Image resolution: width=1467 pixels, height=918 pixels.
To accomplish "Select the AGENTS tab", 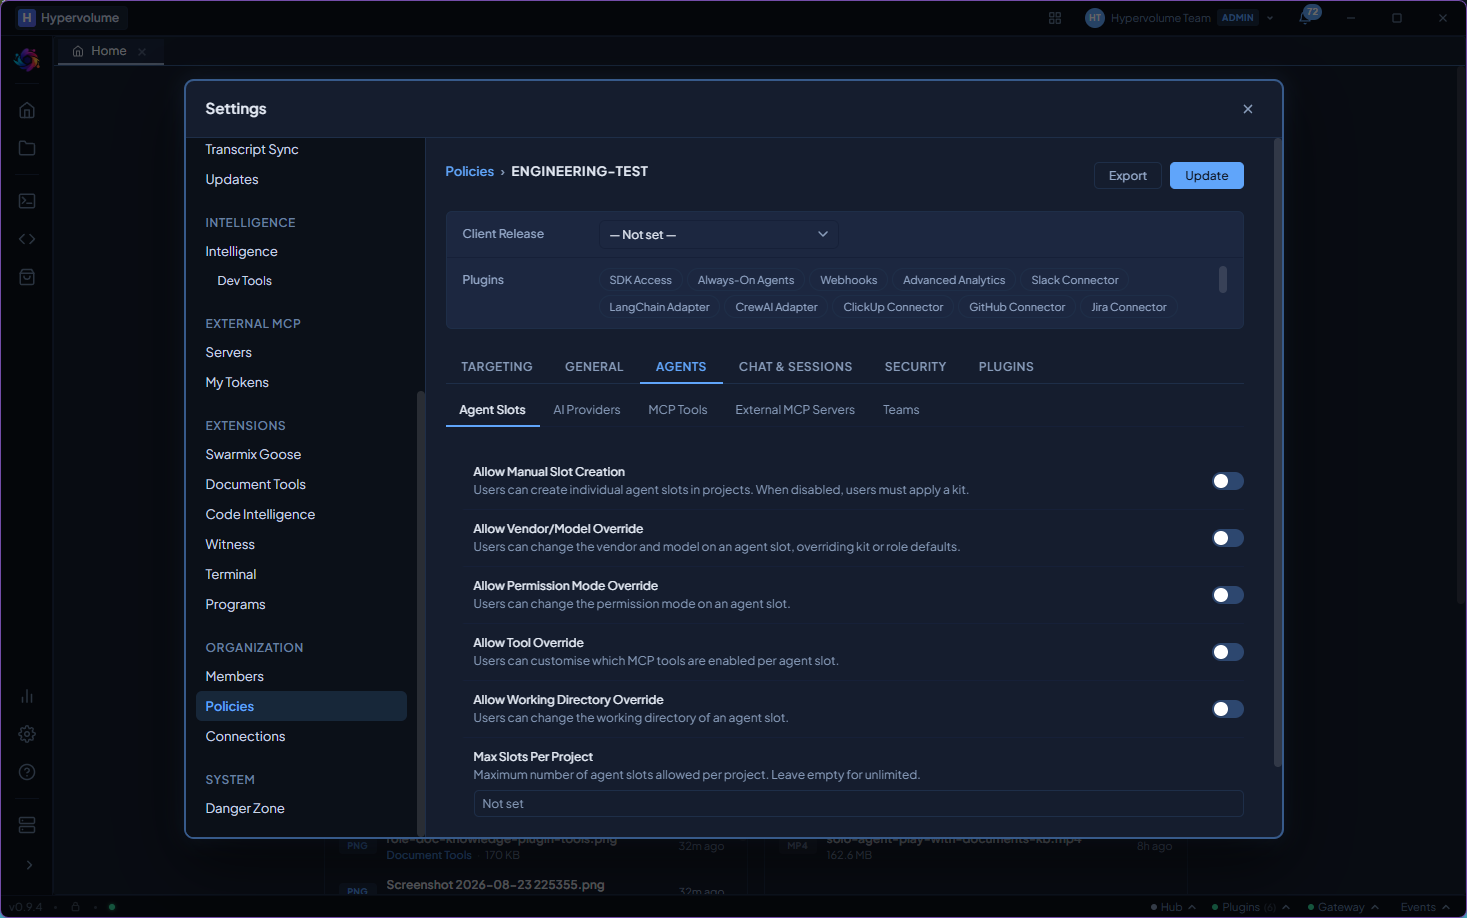I will pyautogui.click(x=681, y=367).
